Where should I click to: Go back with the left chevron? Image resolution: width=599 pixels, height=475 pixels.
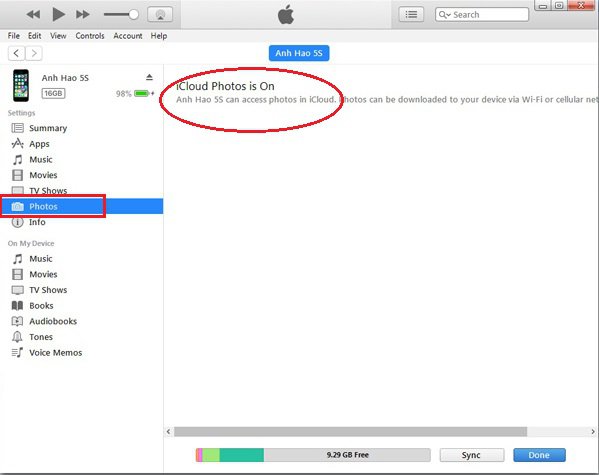pyautogui.click(x=16, y=53)
